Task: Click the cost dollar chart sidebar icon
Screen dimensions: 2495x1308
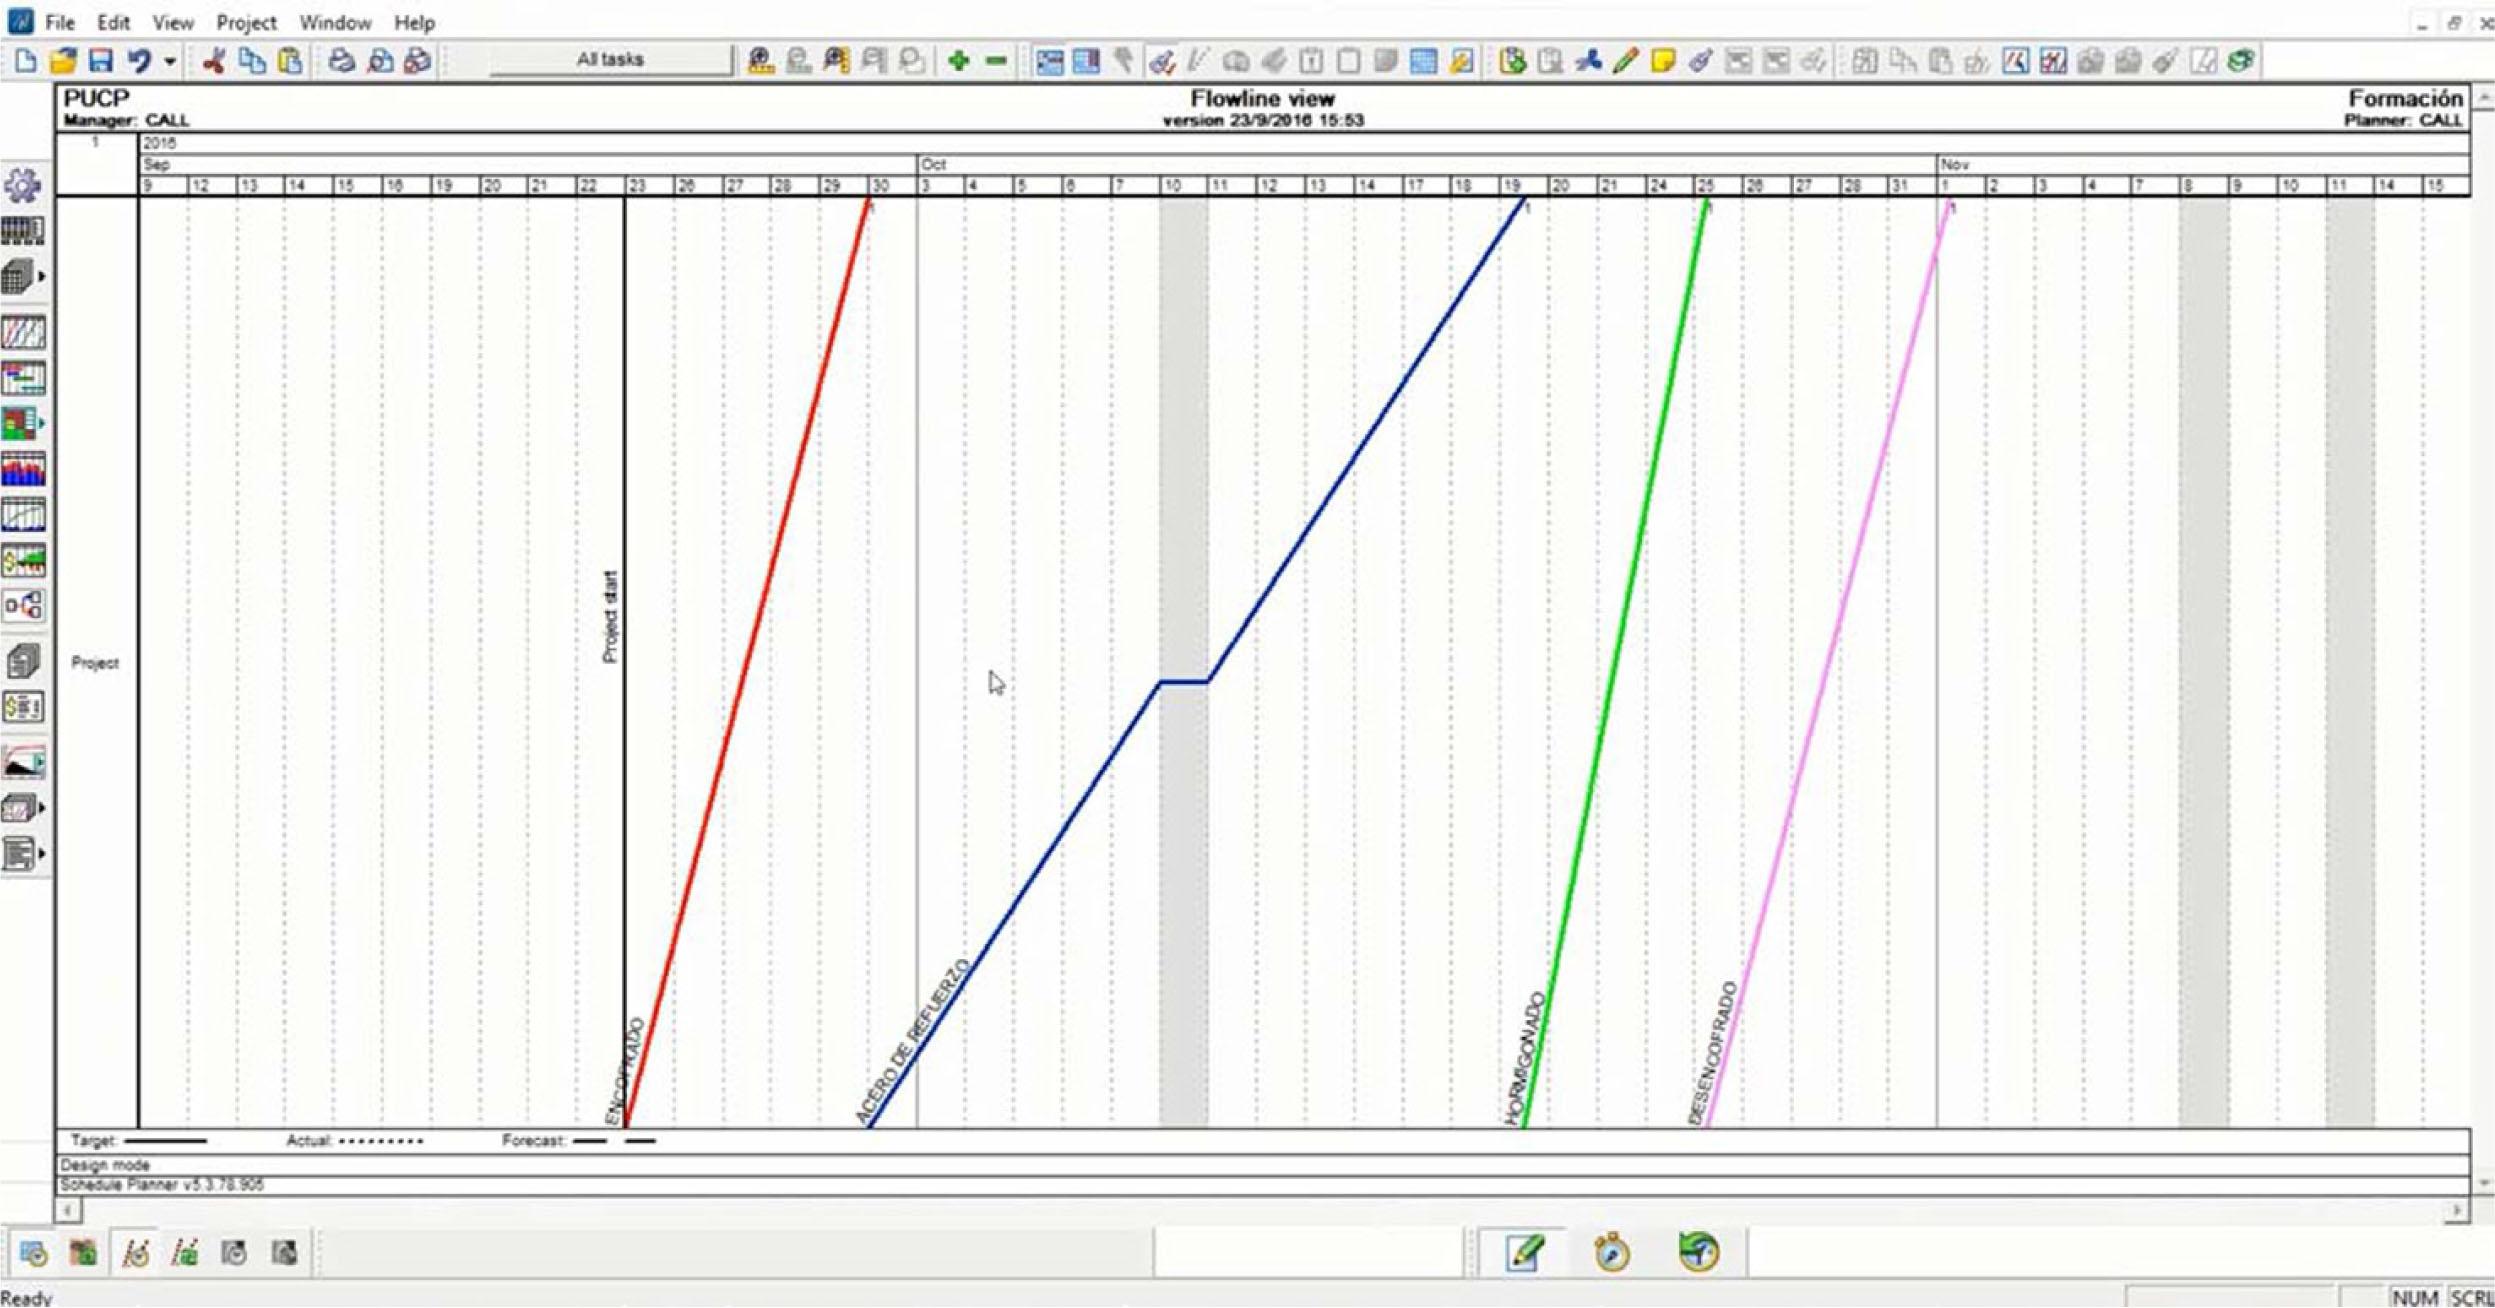Action: pos(24,560)
